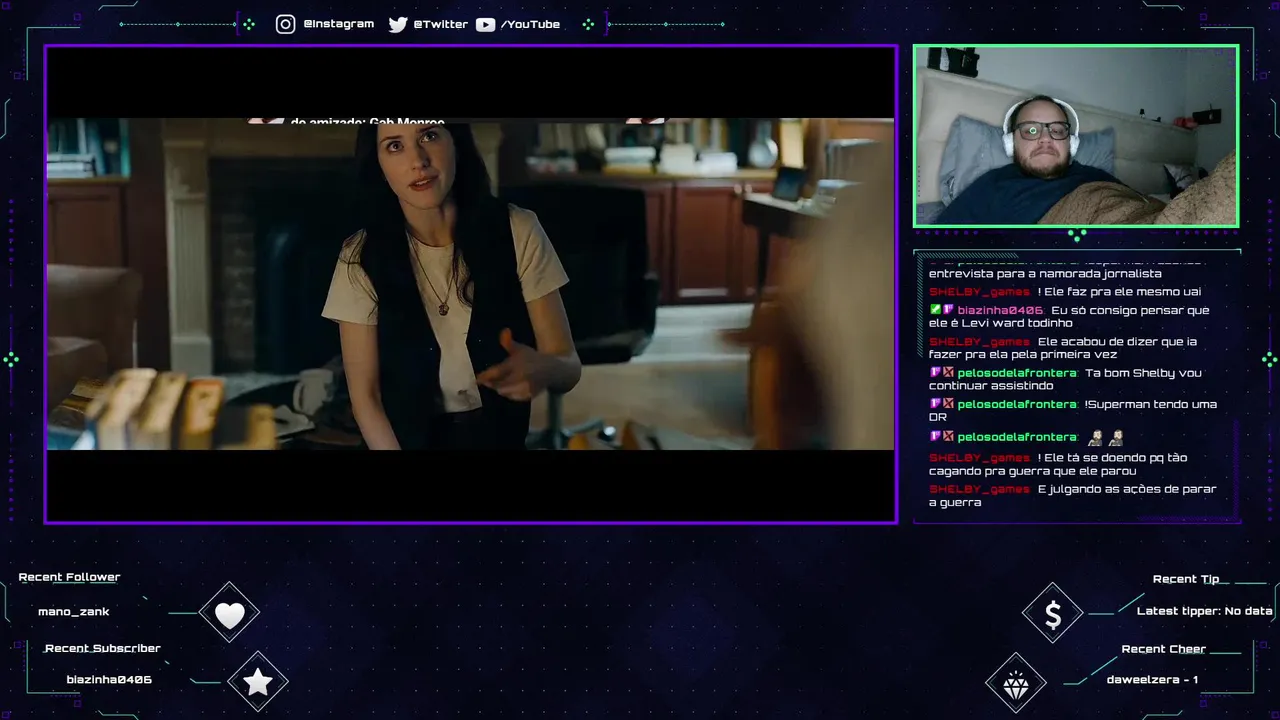Click the diamond icon beside Recent Cheer
The height and width of the screenshot is (720, 1280).
(x=1016, y=684)
